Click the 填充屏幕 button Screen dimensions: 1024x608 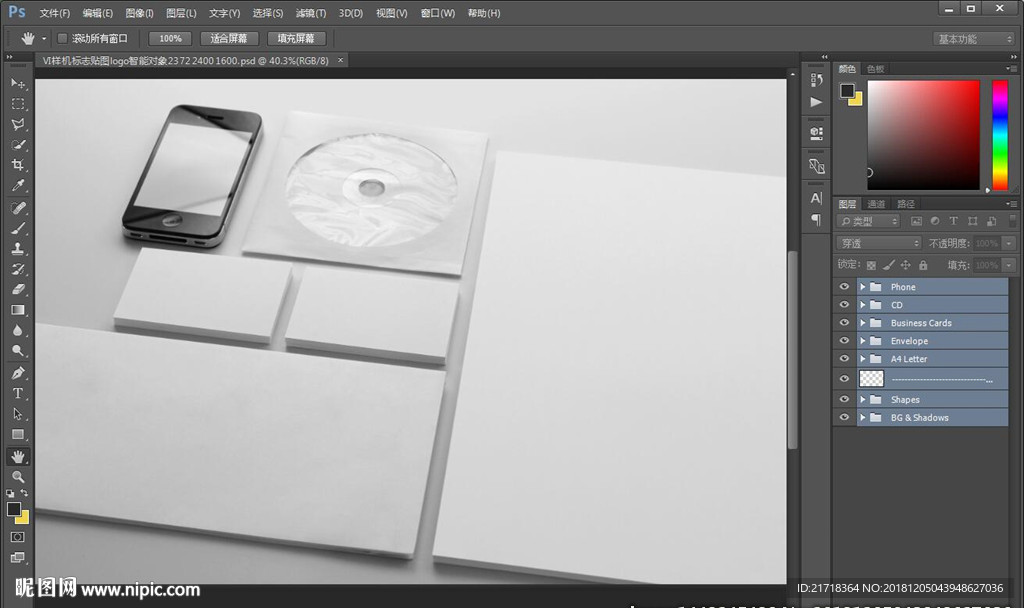coord(296,39)
